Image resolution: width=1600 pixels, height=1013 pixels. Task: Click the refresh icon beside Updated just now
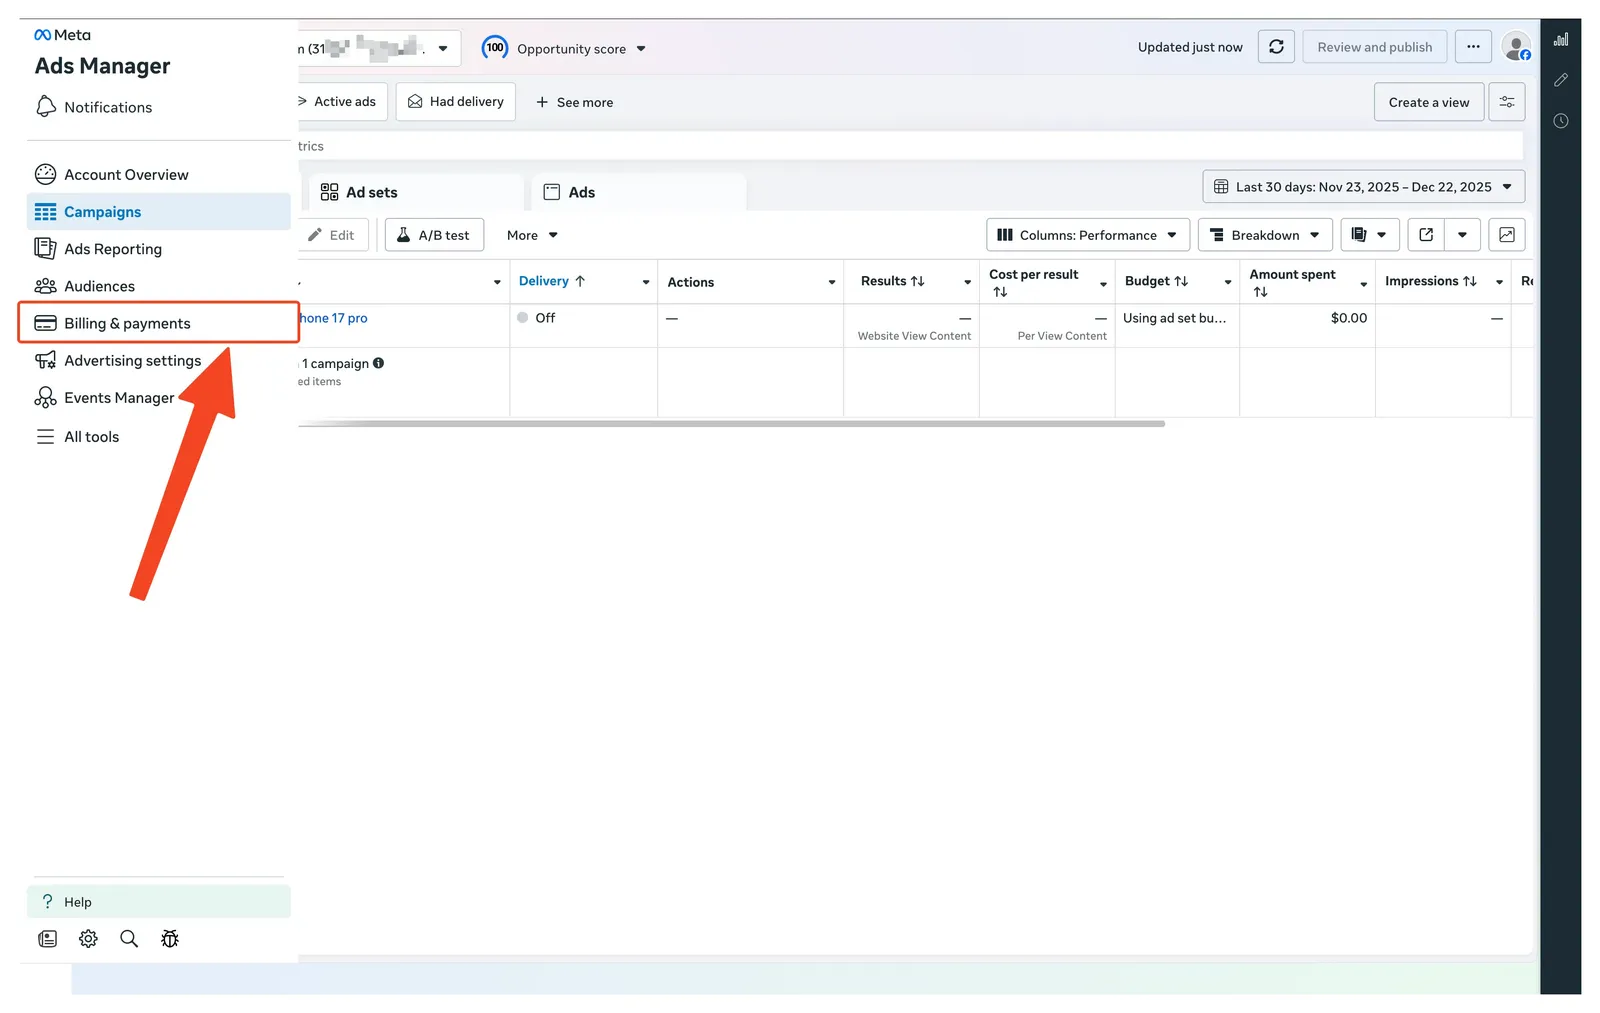pyautogui.click(x=1276, y=47)
